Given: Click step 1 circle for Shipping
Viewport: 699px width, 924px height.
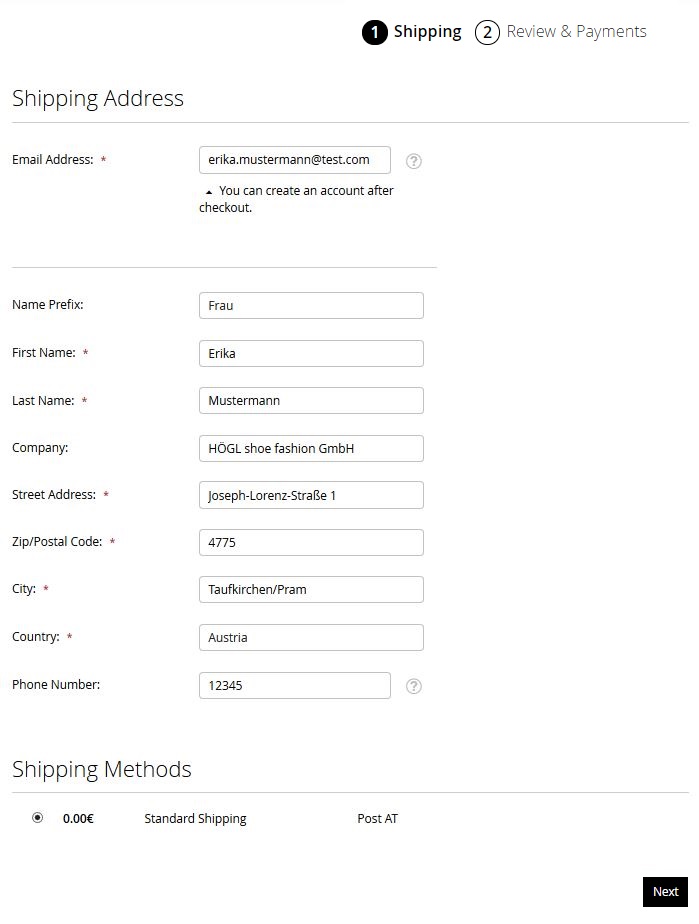Looking at the screenshot, I should (x=375, y=33).
